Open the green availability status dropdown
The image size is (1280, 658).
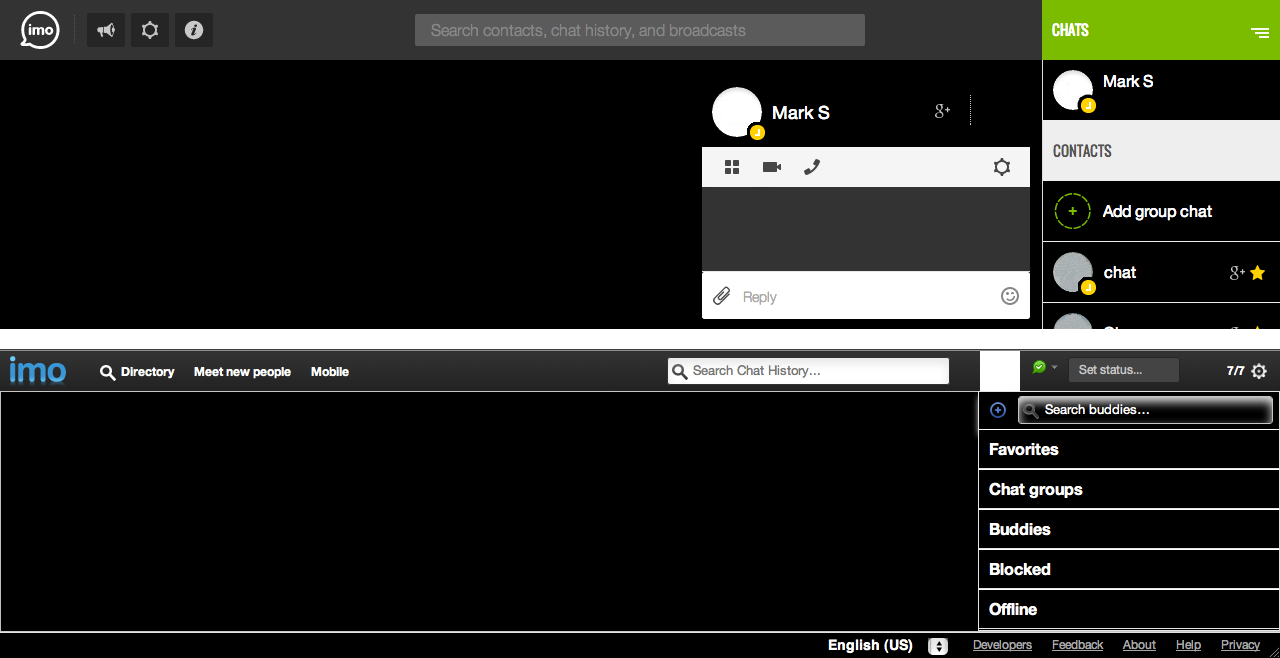pyautogui.click(x=1045, y=368)
